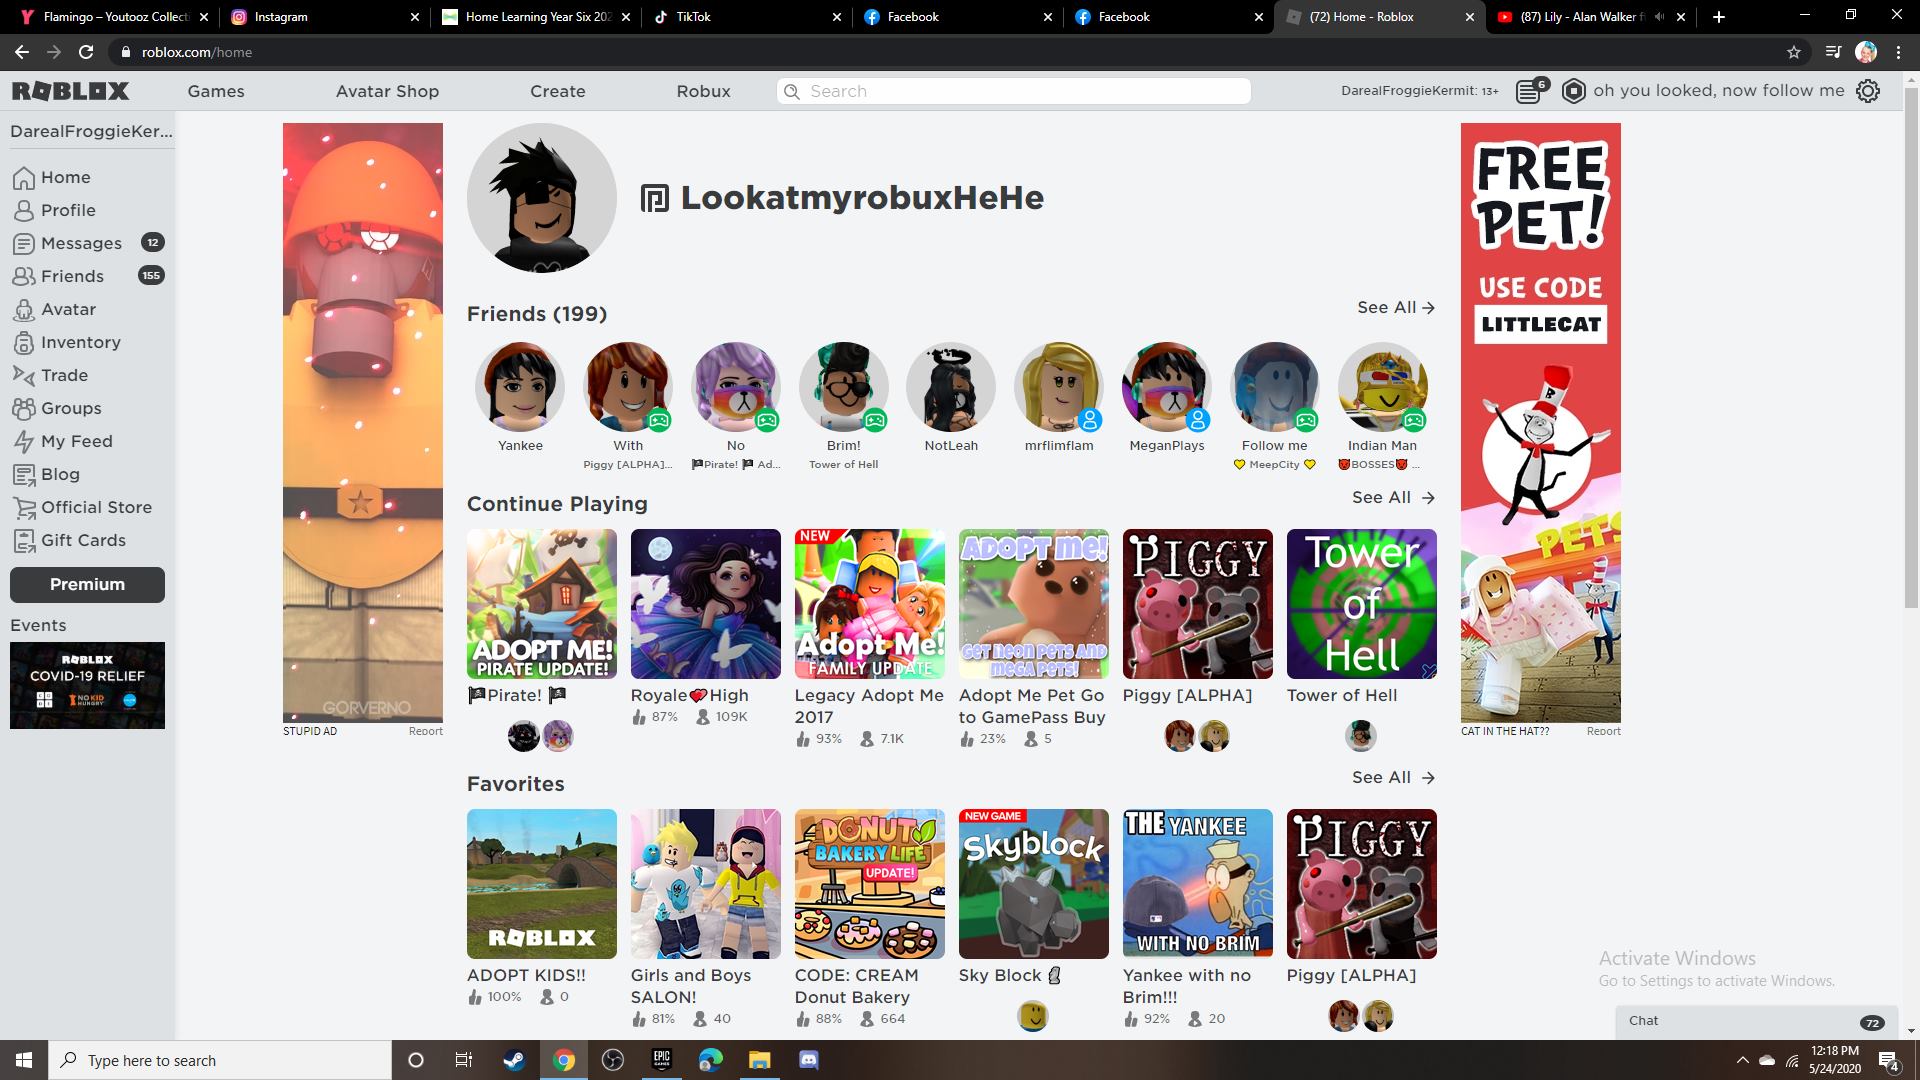Open the Tower of Hell game thumbnail
Screen dimensions: 1920x1080
tap(1362, 604)
